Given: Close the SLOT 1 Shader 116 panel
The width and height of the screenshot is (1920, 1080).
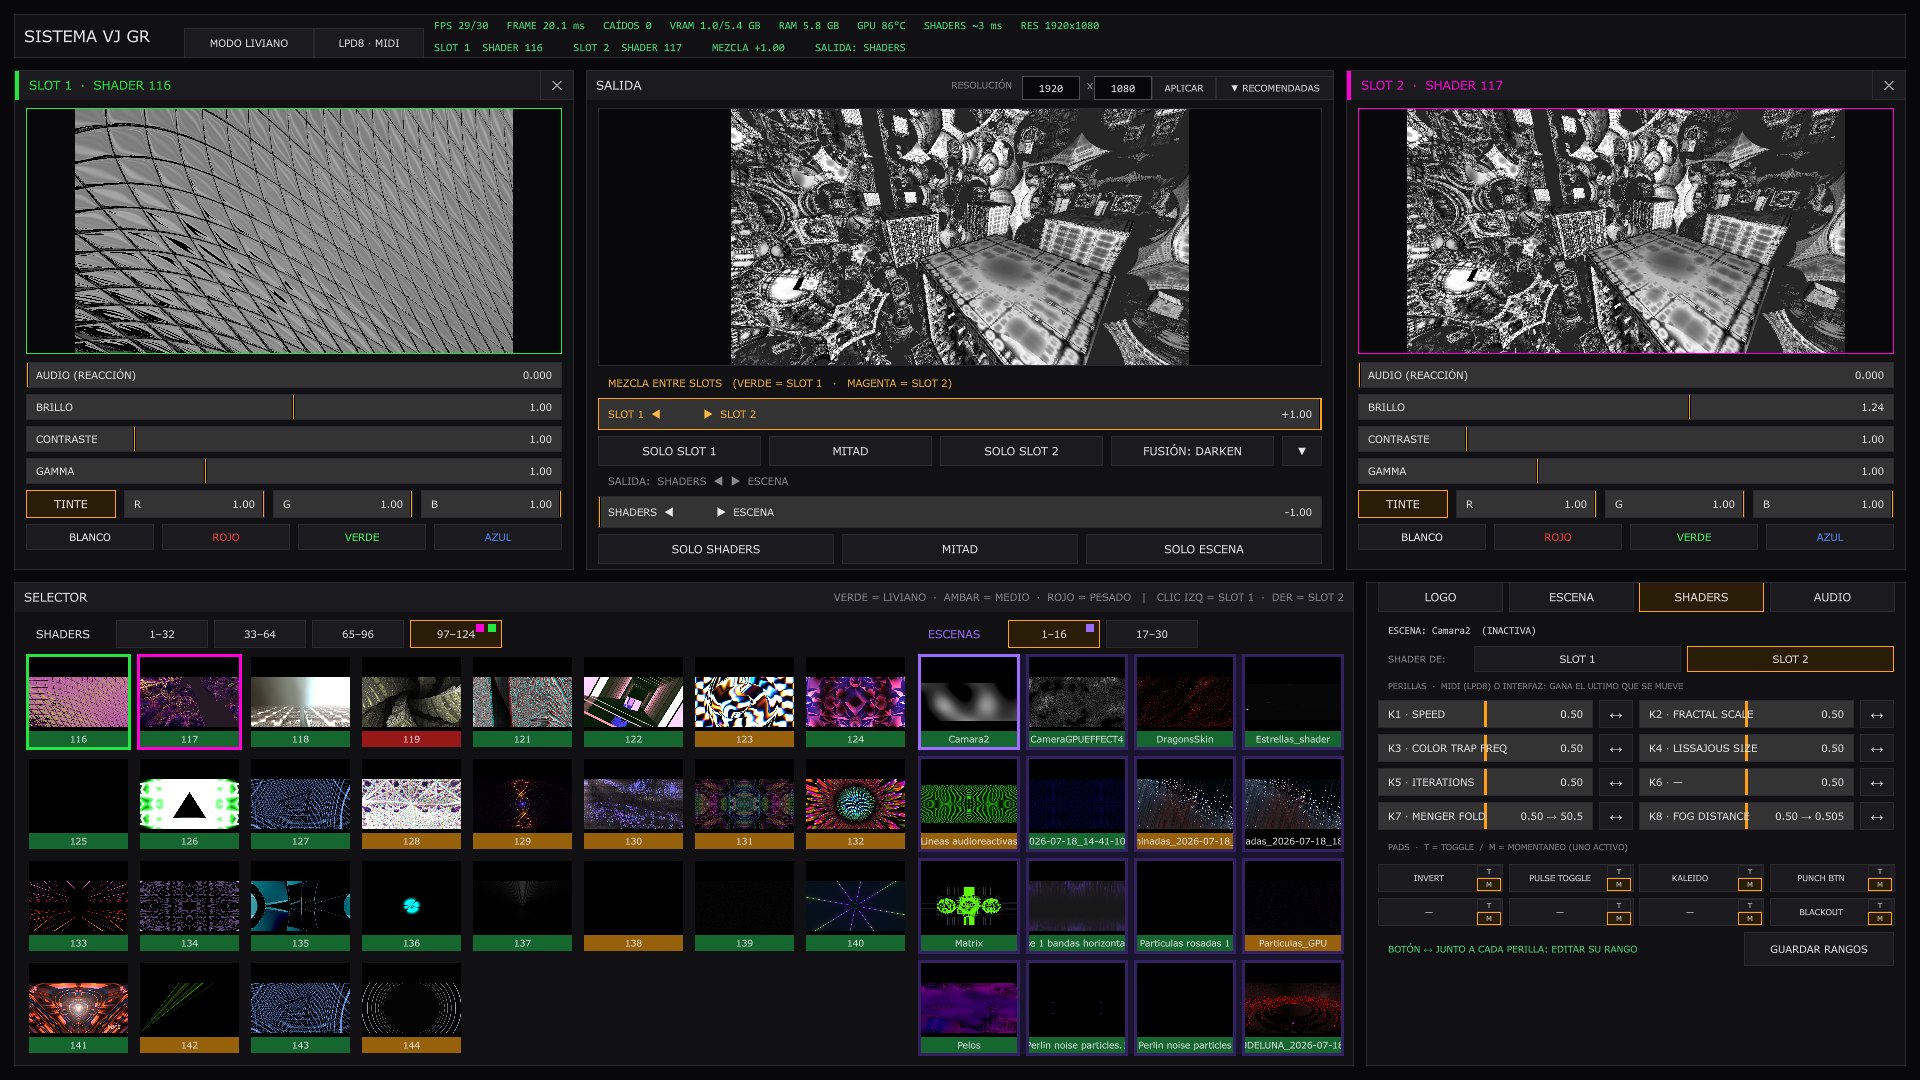Looking at the screenshot, I should point(557,86).
